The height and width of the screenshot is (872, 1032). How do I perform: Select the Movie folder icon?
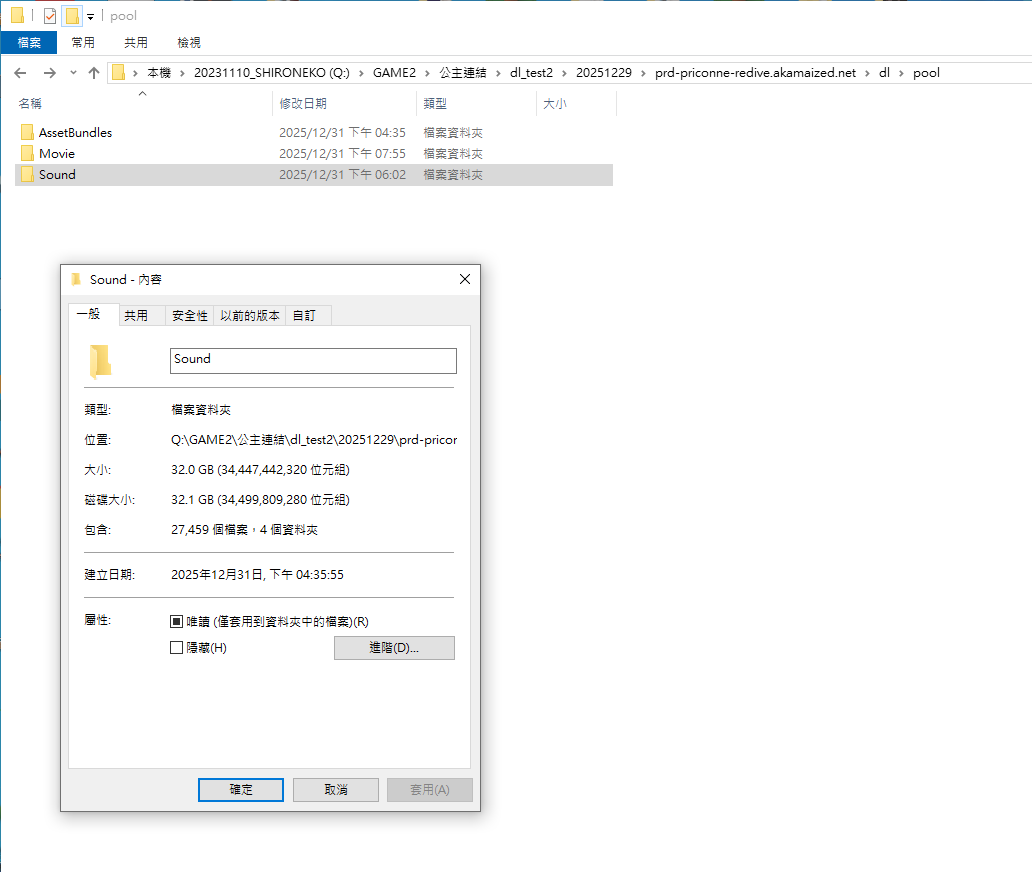pyautogui.click(x=27, y=153)
